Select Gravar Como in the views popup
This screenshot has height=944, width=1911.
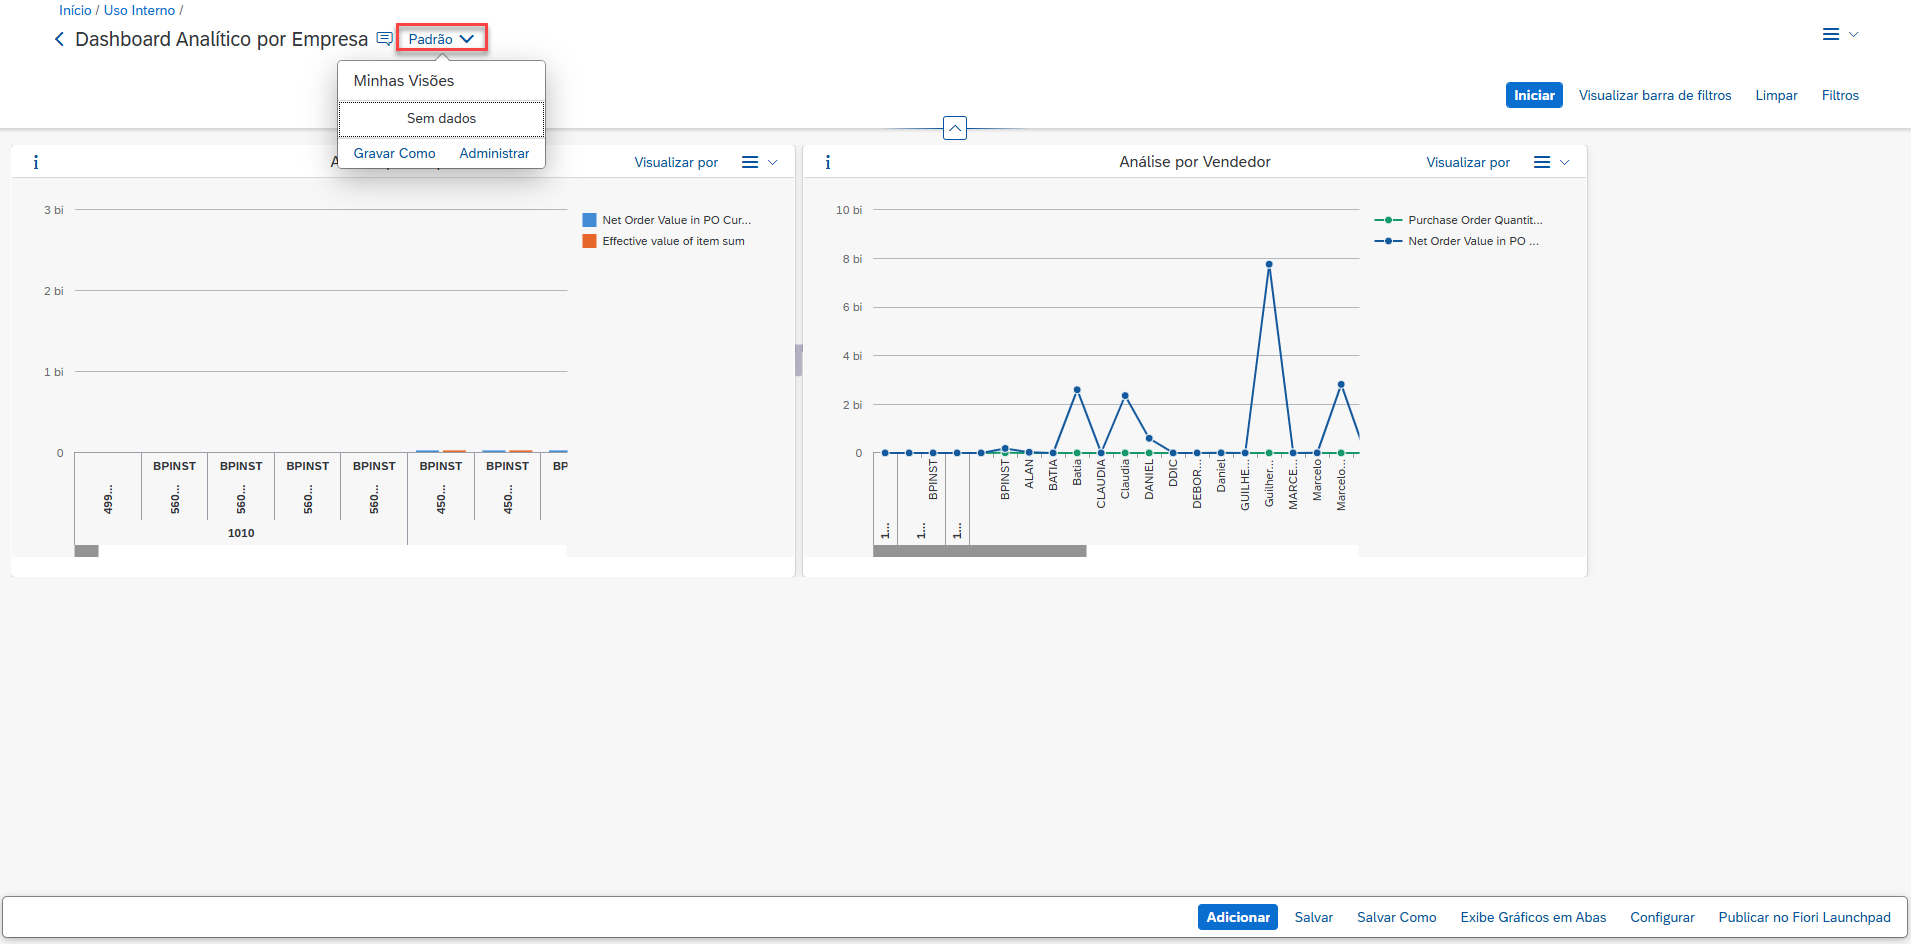pyautogui.click(x=394, y=153)
